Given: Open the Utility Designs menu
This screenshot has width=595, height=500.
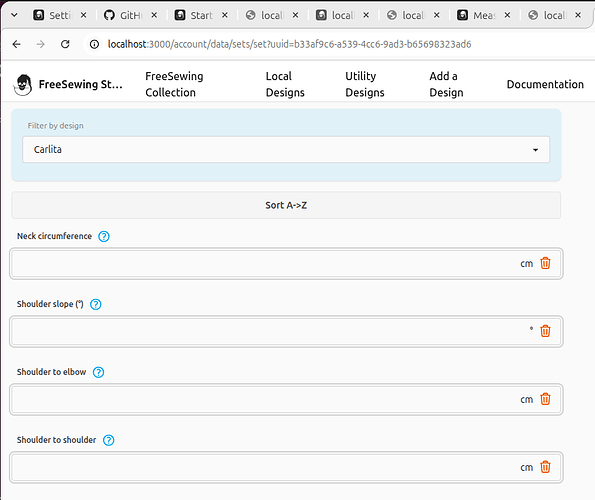Looking at the screenshot, I should (x=365, y=84).
